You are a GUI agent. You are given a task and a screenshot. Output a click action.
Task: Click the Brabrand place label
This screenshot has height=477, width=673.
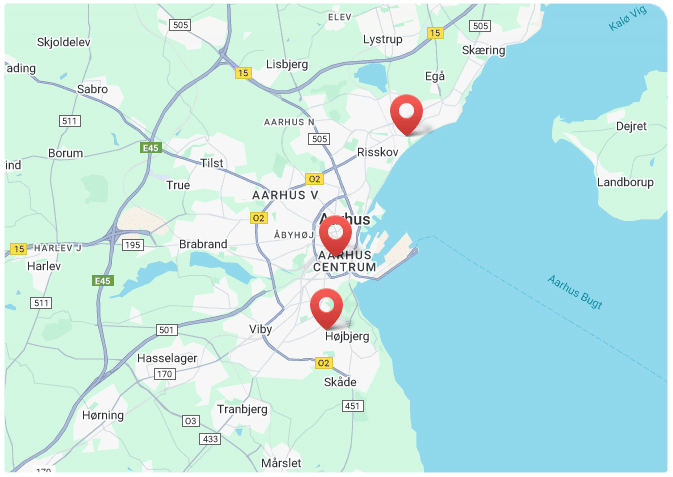pyautogui.click(x=203, y=244)
